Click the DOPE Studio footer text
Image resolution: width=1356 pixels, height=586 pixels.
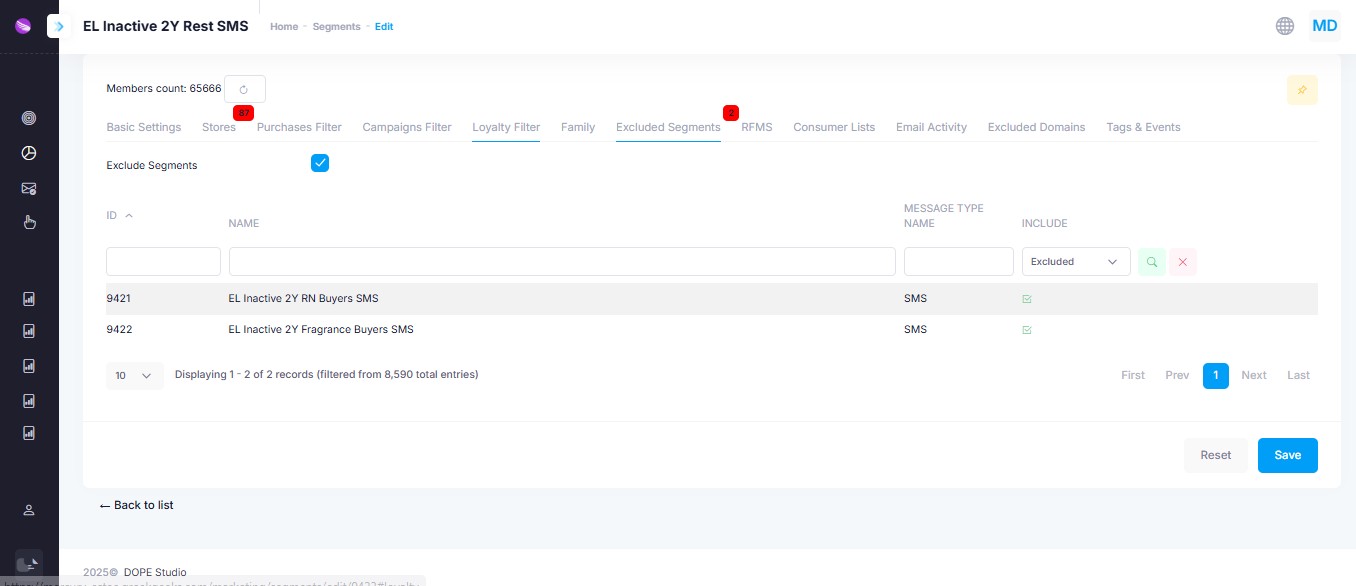point(155,572)
